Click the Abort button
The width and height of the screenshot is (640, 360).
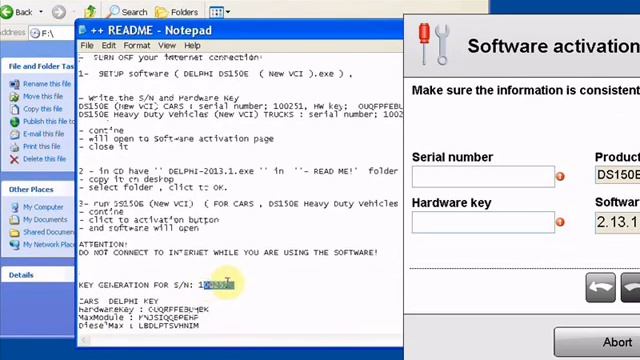pyautogui.click(x=597, y=342)
